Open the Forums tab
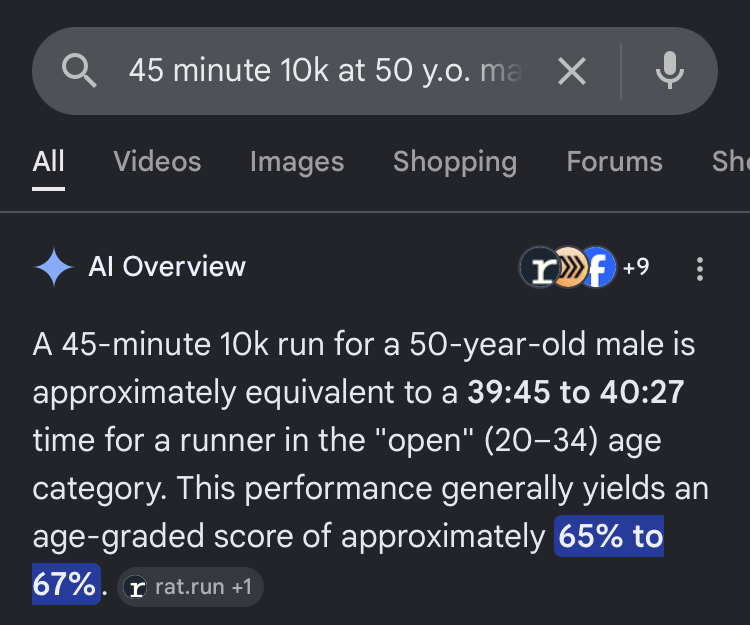The width and height of the screenshot is (750, 625). (x=615, y=161)
